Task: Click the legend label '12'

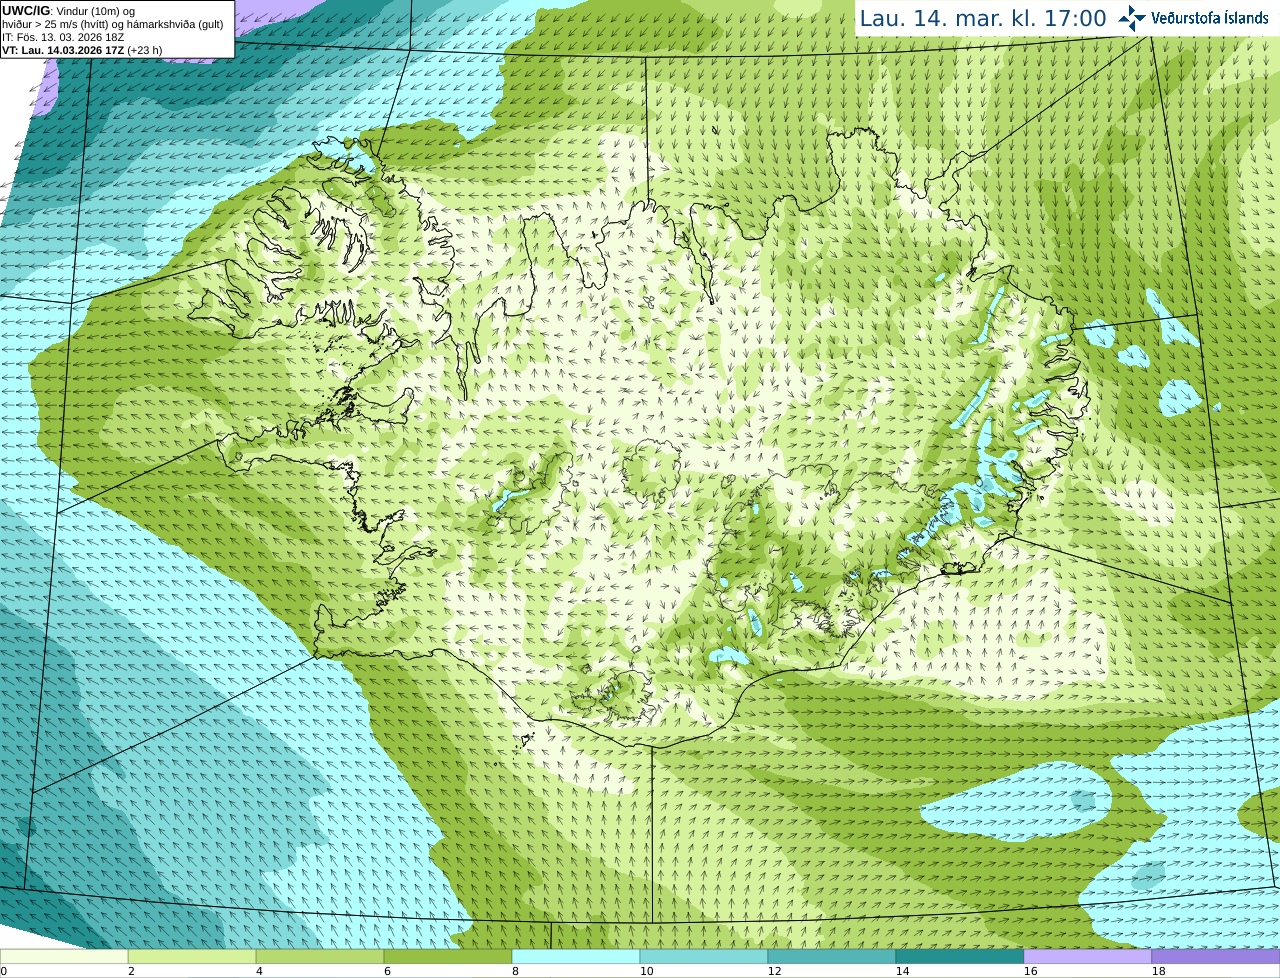Action: click(x=774, y=971)
